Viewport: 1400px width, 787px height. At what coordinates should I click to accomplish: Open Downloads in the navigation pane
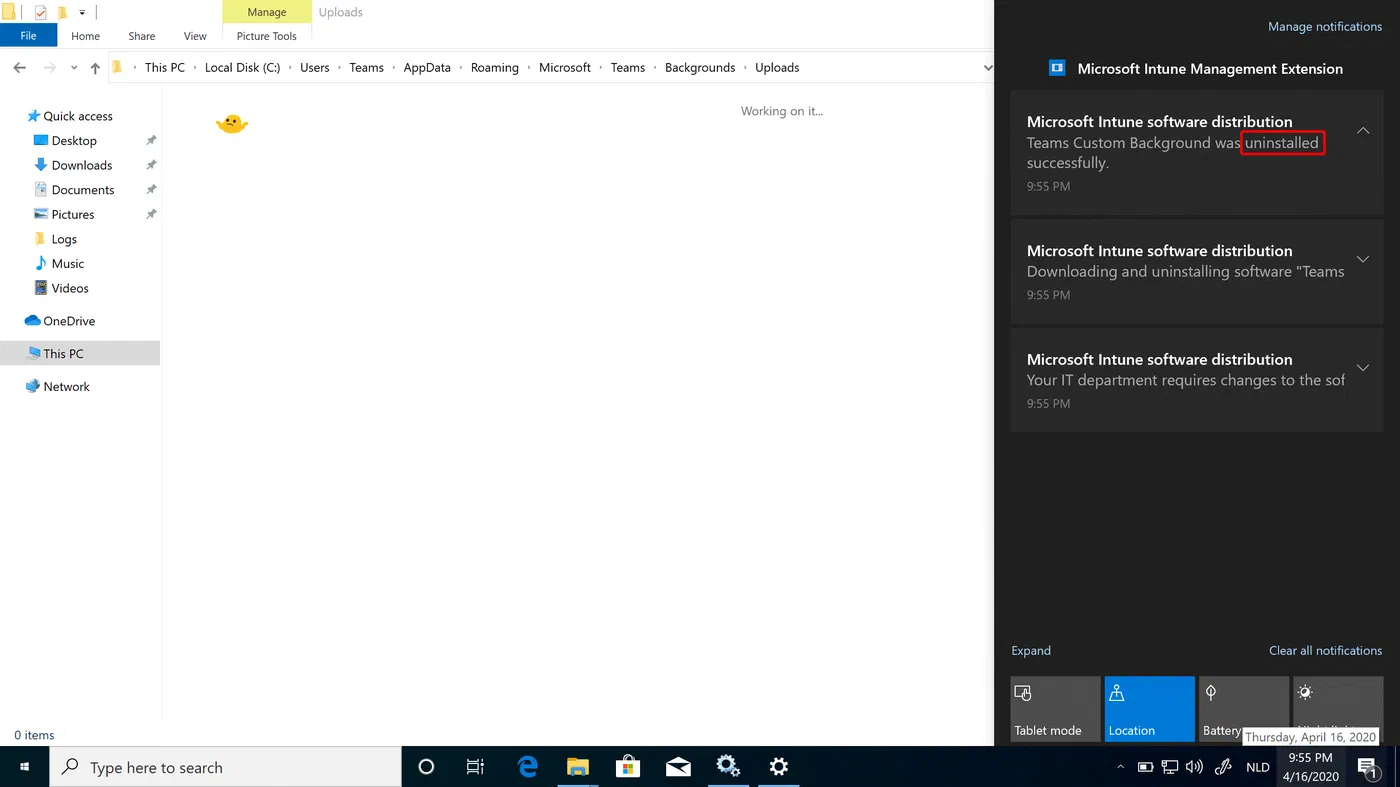click(x=81, y=165)
